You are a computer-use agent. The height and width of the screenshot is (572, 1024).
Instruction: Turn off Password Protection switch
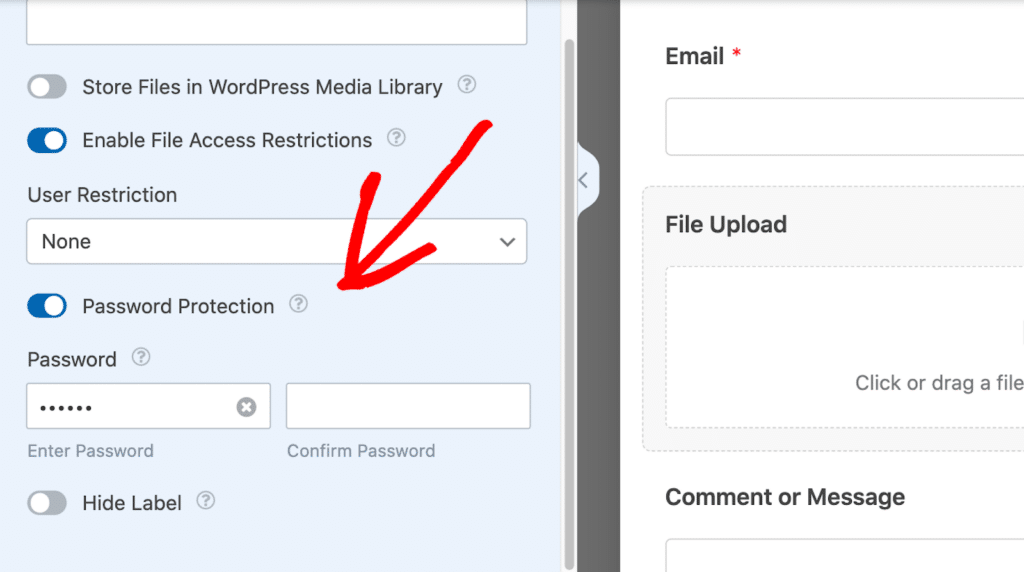pos(47,306)
